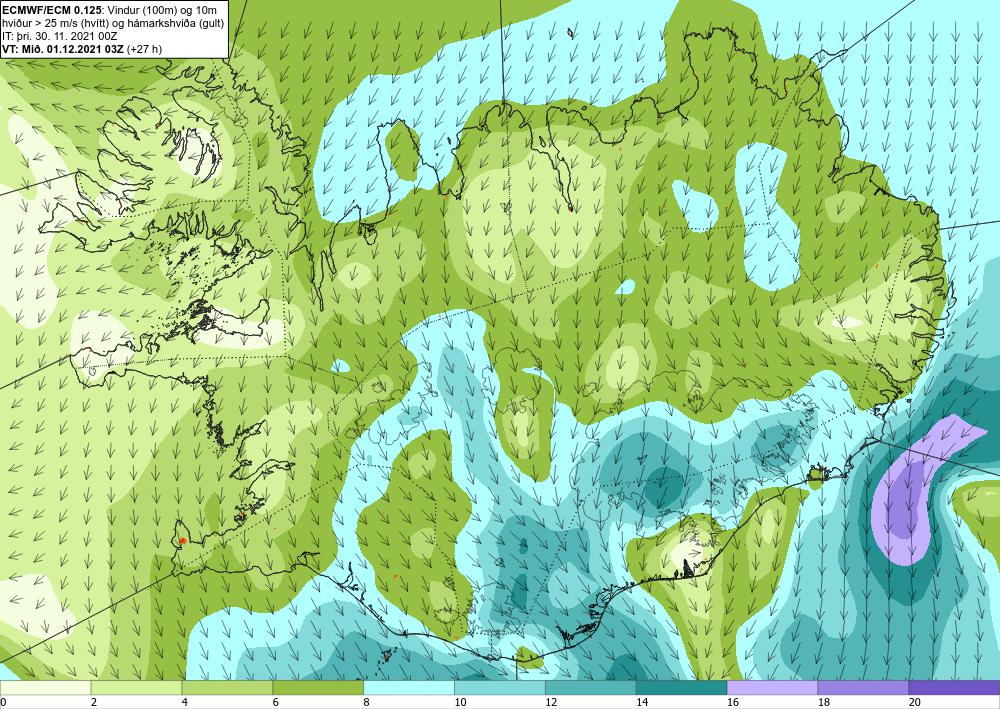Click the legend tick label "8"
This screenshot has width=1000, height=709.
(x=367, y=702)
